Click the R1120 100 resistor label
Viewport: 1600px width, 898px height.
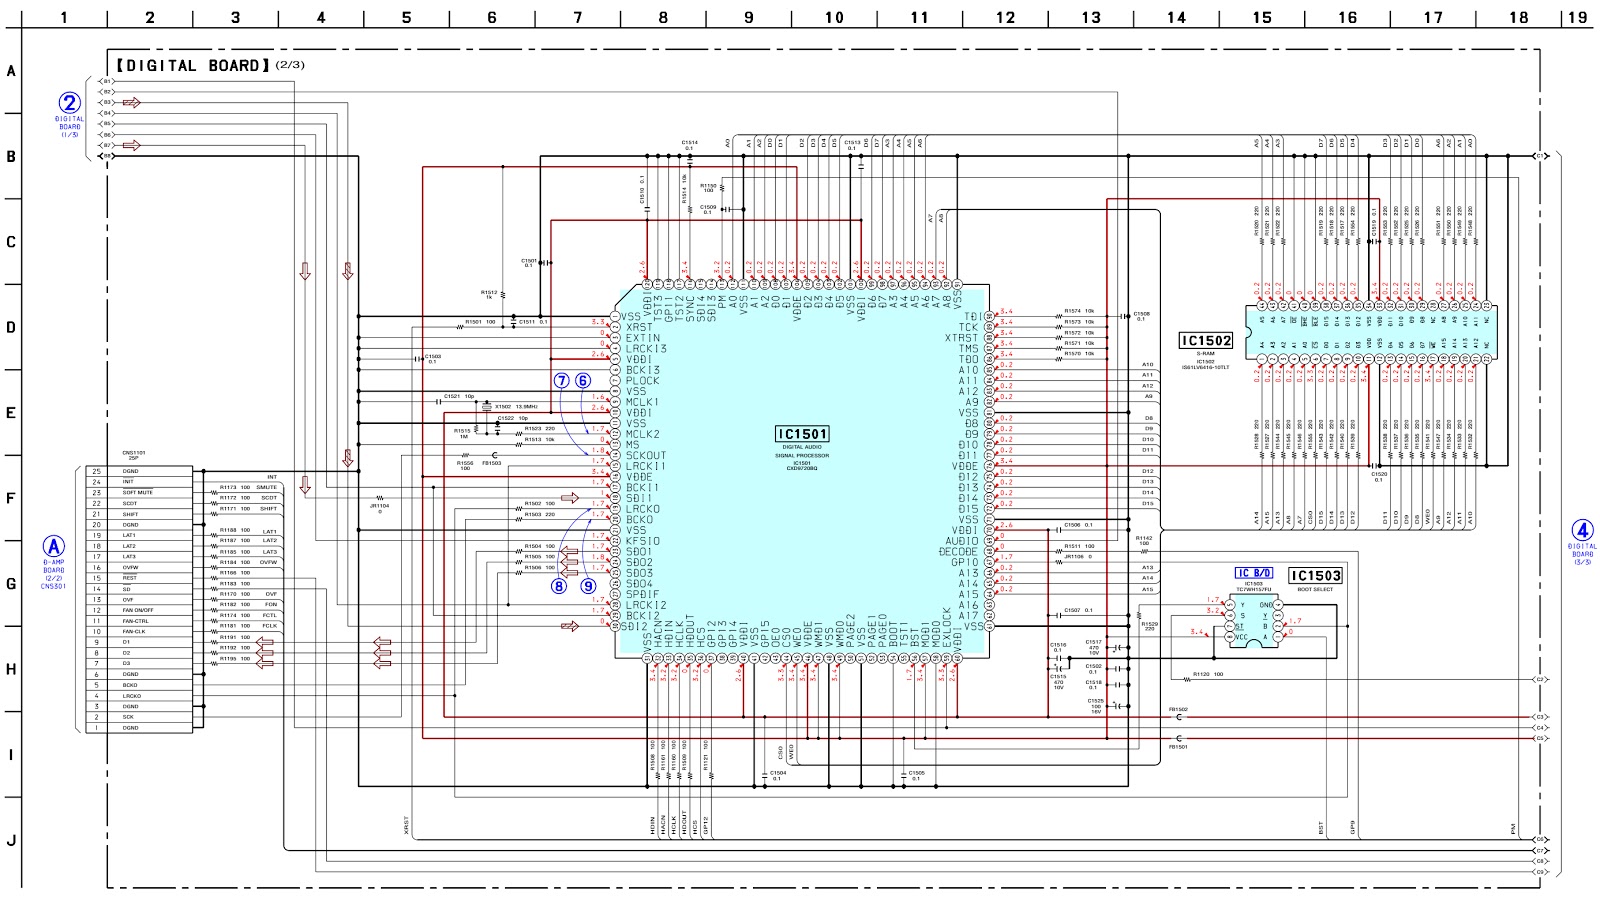click(x=1208, y=675)
